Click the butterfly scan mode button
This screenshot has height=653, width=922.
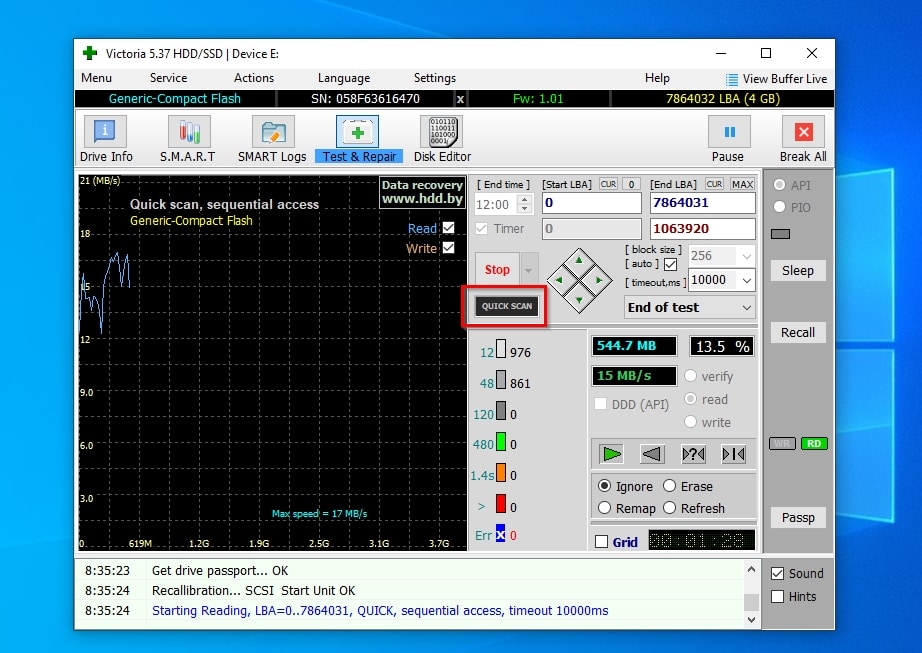pos(733,454)
